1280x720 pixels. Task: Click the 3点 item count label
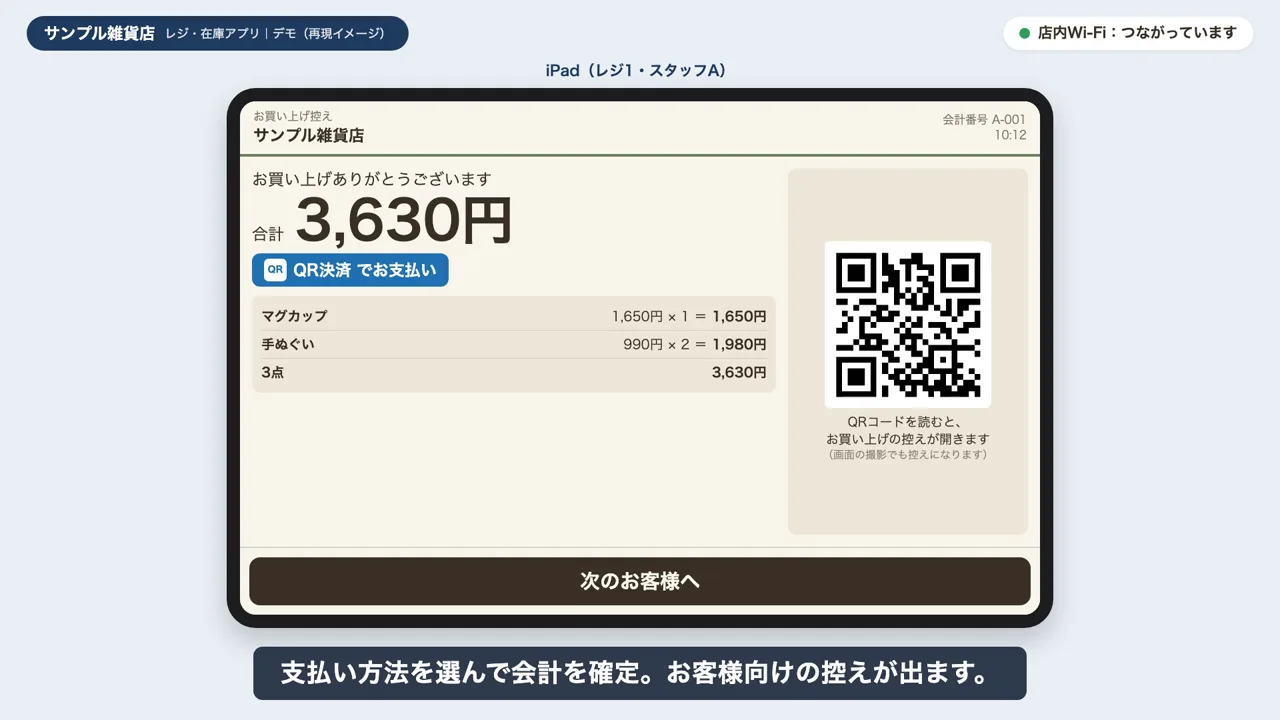(x=273, y=372)
